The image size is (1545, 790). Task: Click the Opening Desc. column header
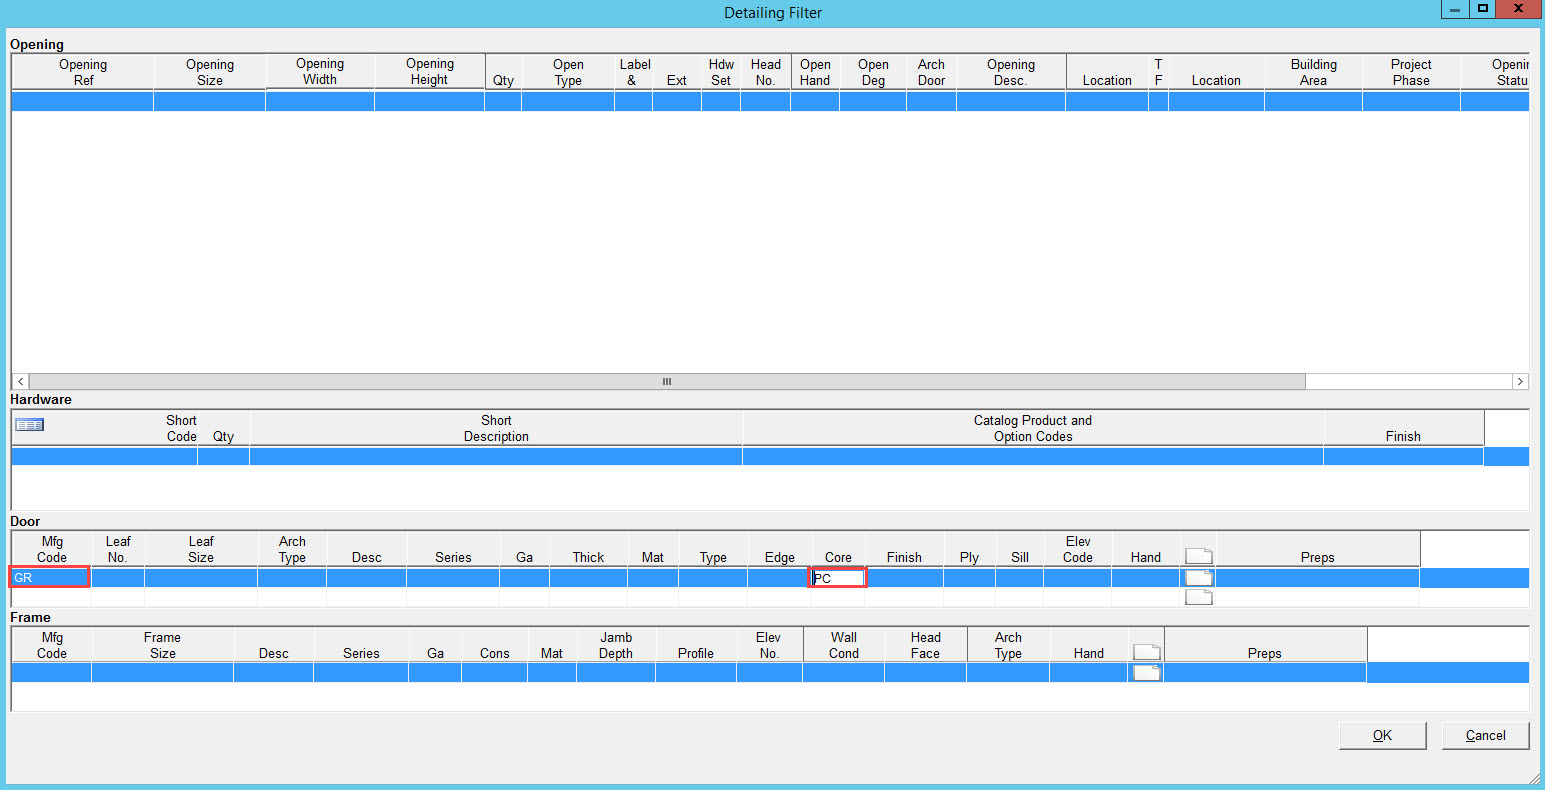(x=1011, y=72)
